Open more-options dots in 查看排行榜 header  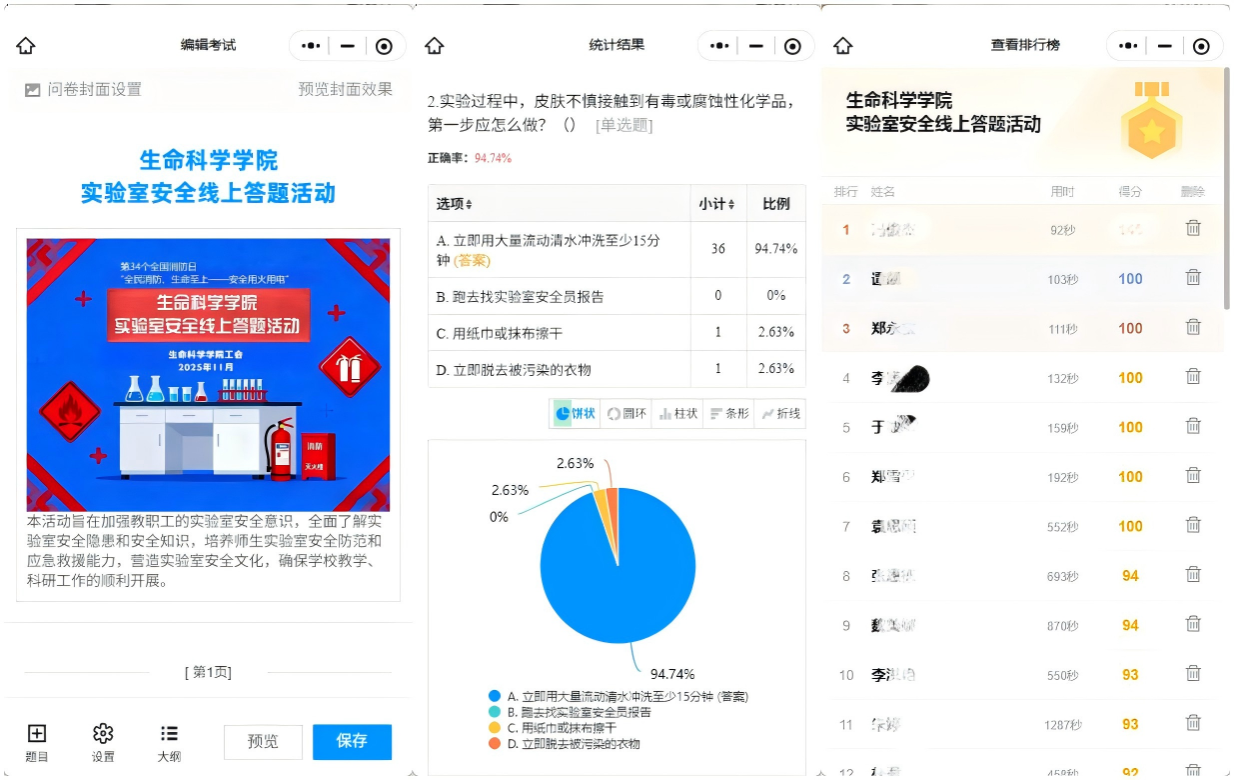pyautogui.click(x=1128, y=46)
